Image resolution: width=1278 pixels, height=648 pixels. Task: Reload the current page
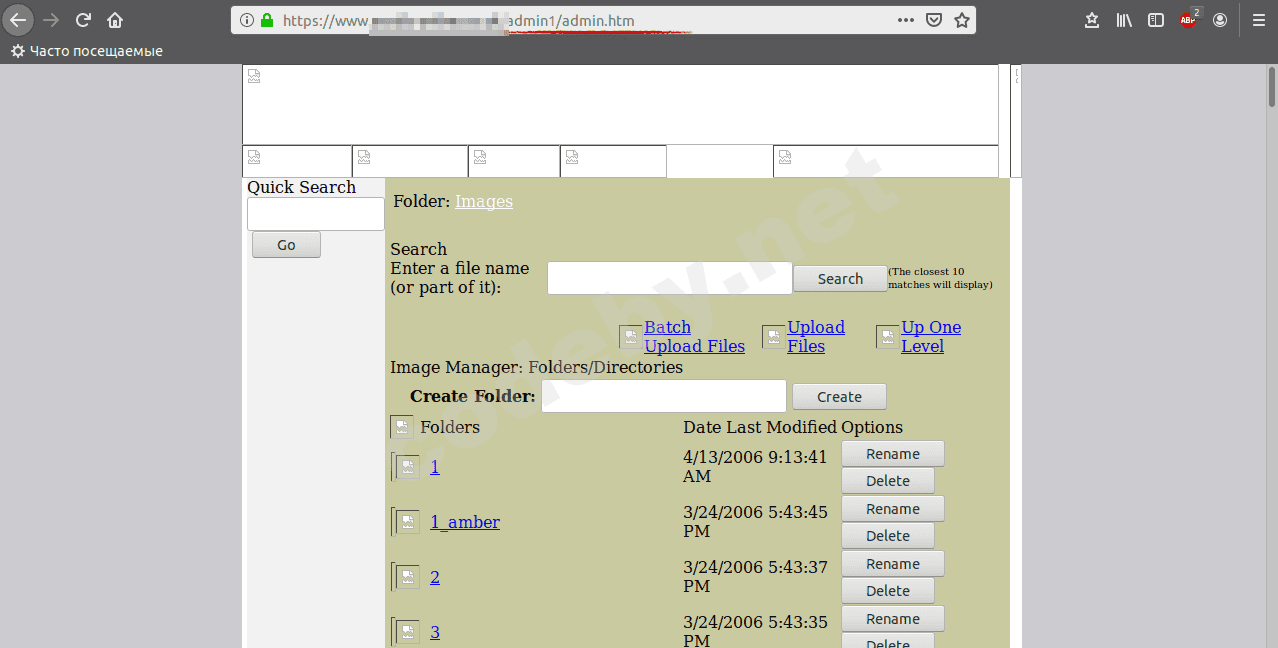(x=84, y=20)
